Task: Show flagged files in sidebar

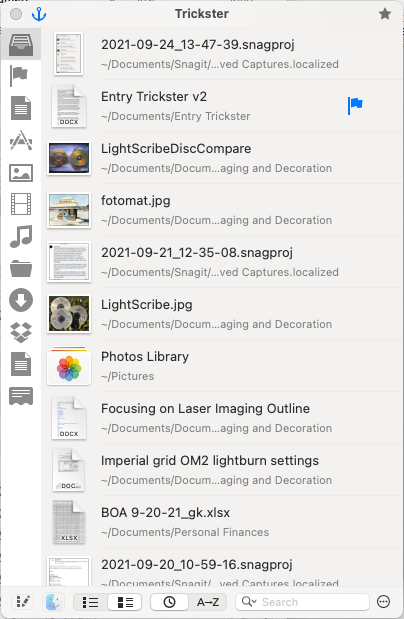Action: click(x=19, y=75)
